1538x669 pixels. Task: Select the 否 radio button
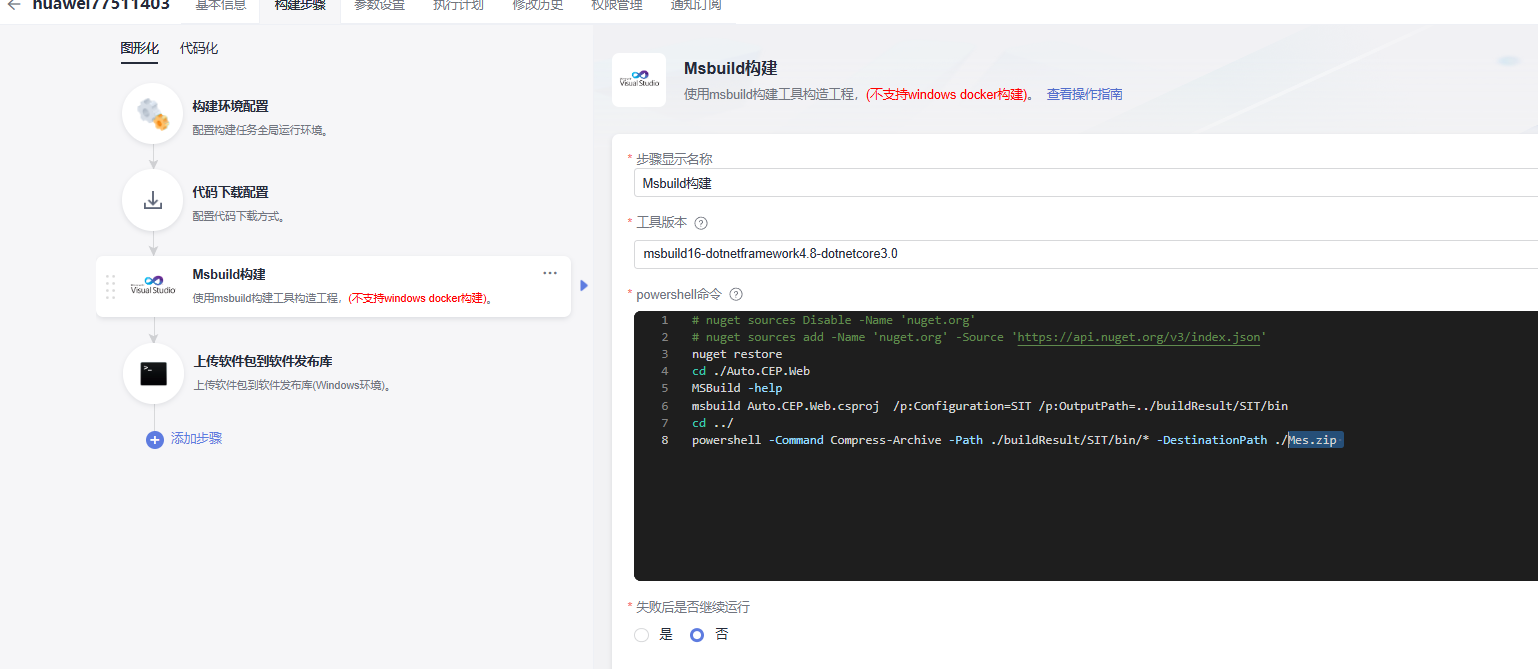(697, 635)
